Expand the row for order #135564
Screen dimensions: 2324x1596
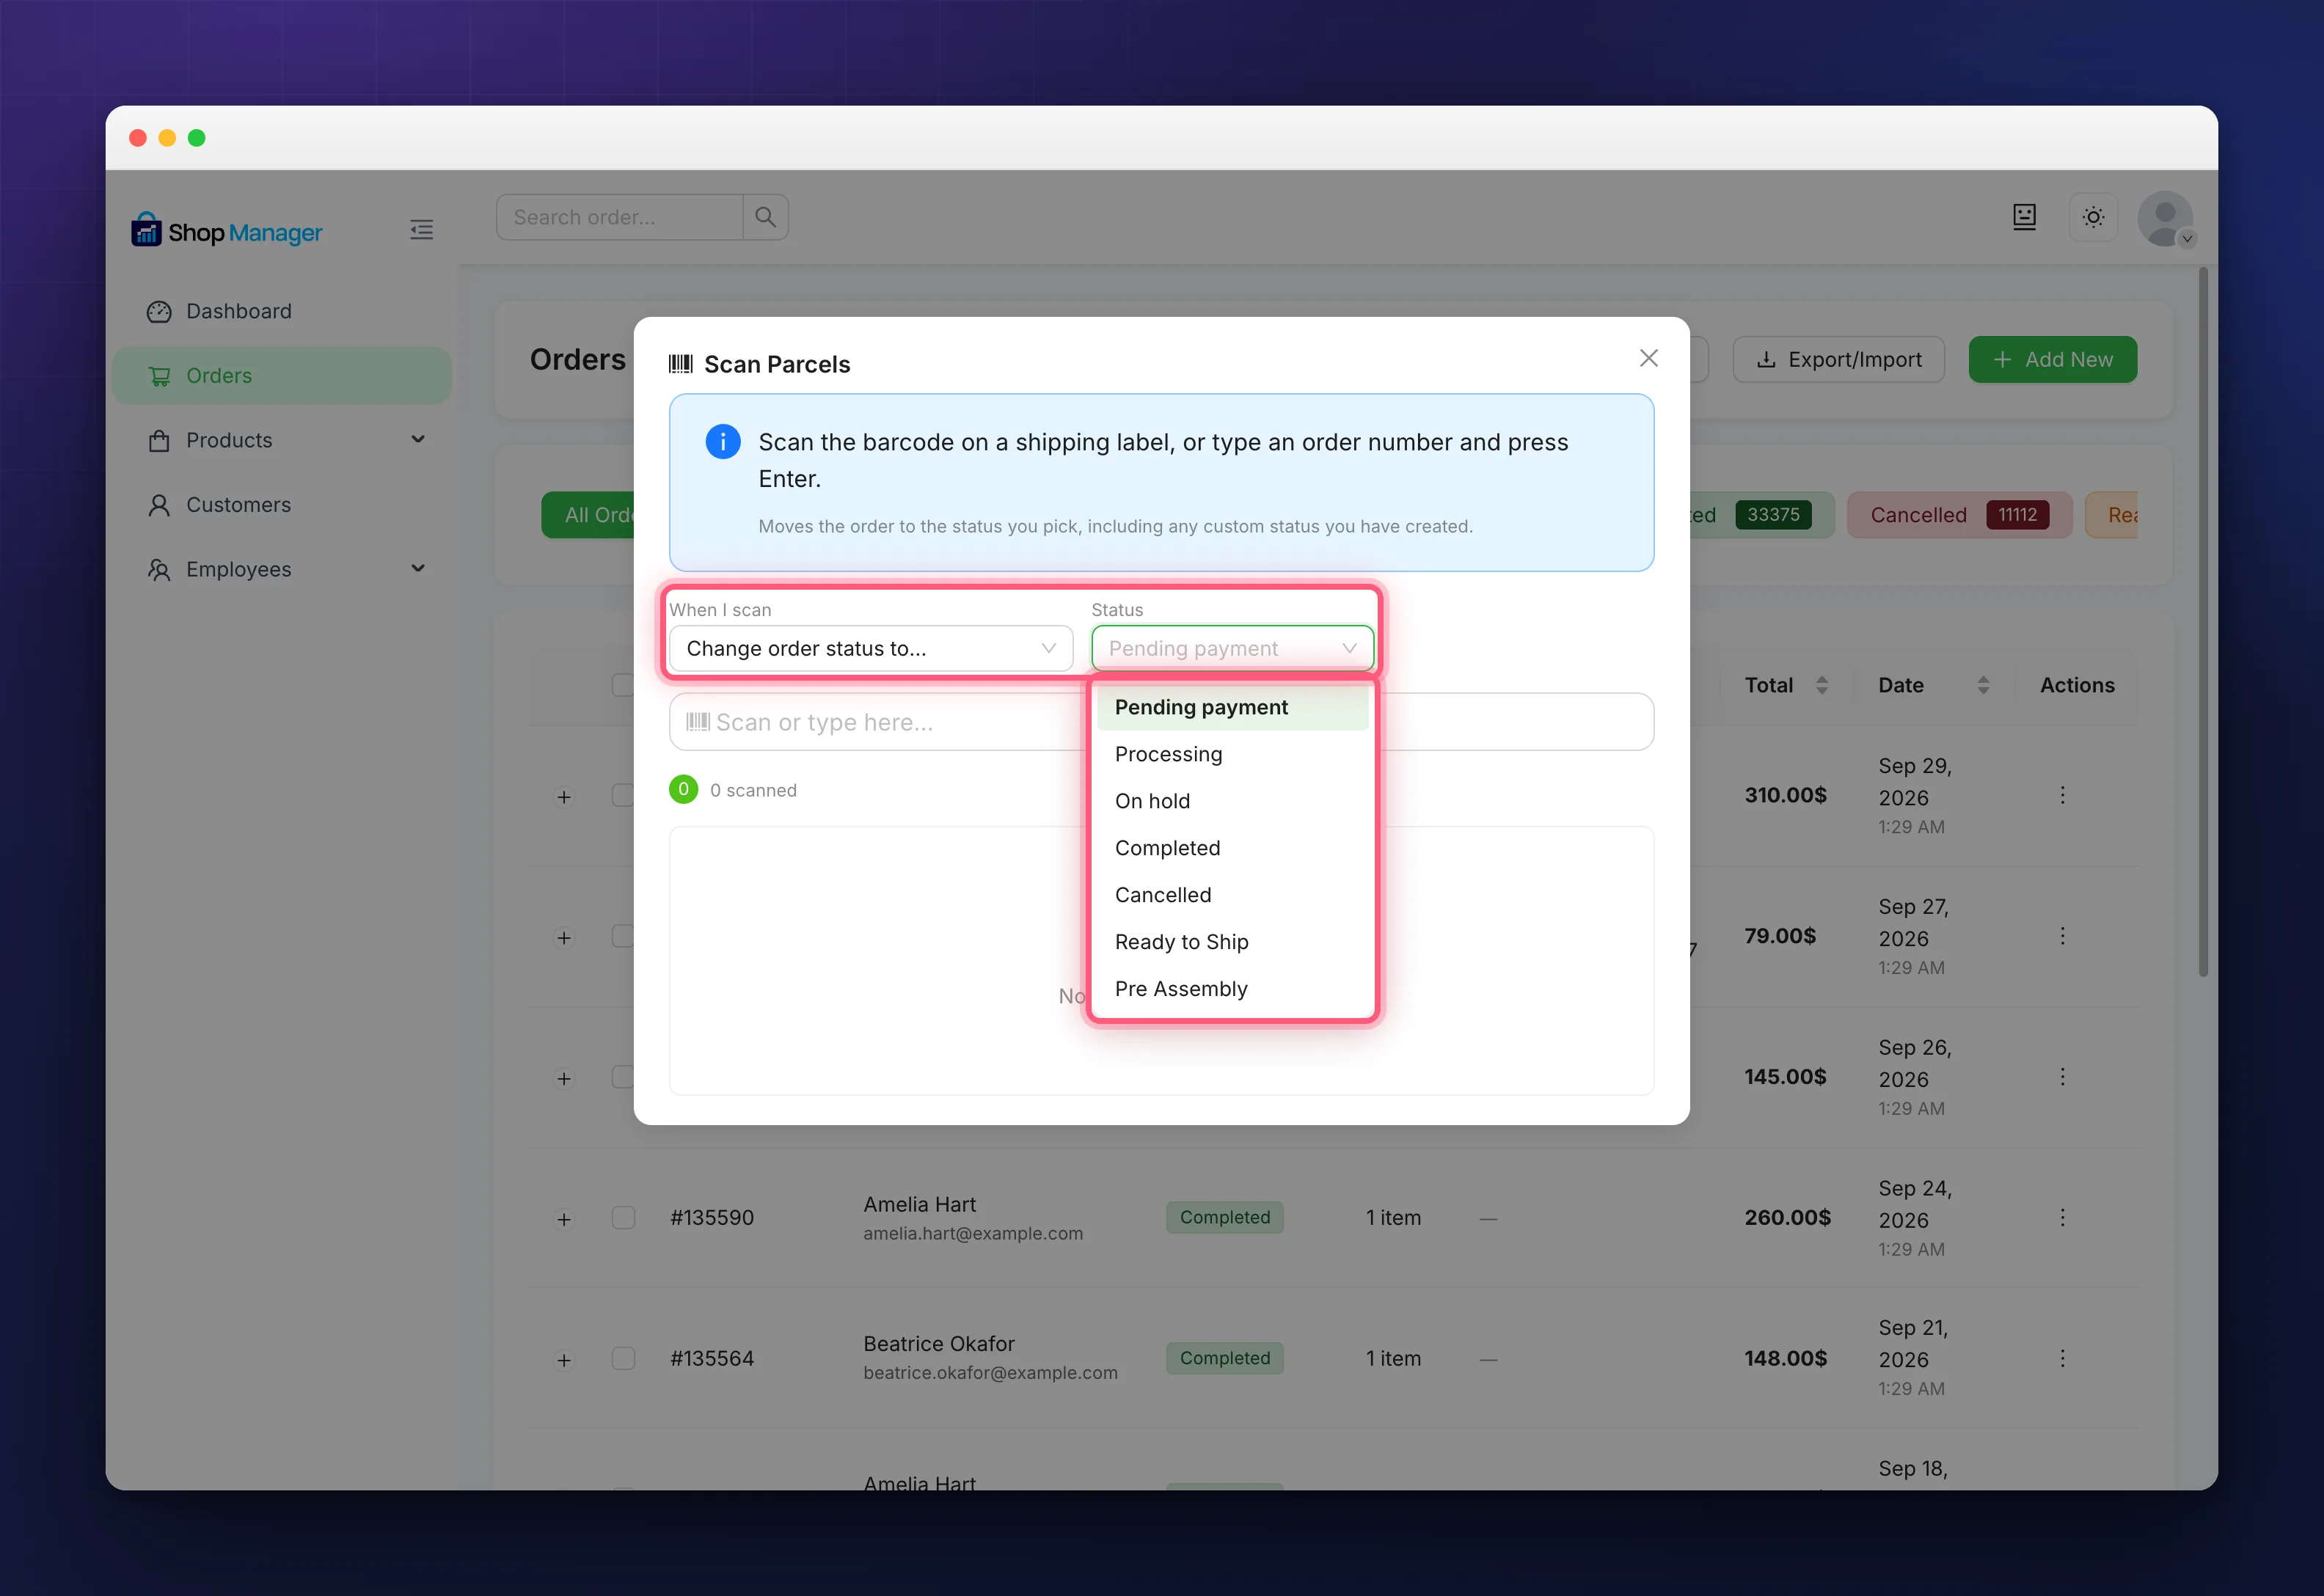coord(564,1360)
